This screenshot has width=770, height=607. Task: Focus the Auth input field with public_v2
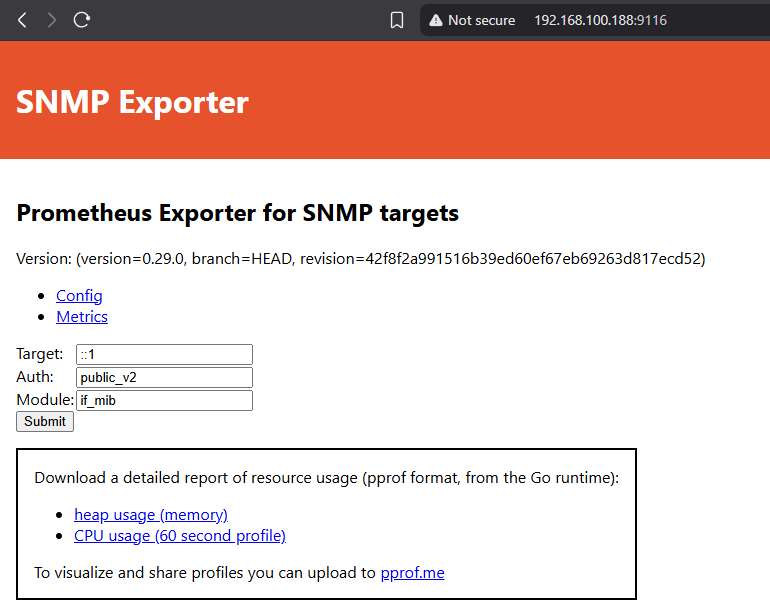[x=165, y=378]
